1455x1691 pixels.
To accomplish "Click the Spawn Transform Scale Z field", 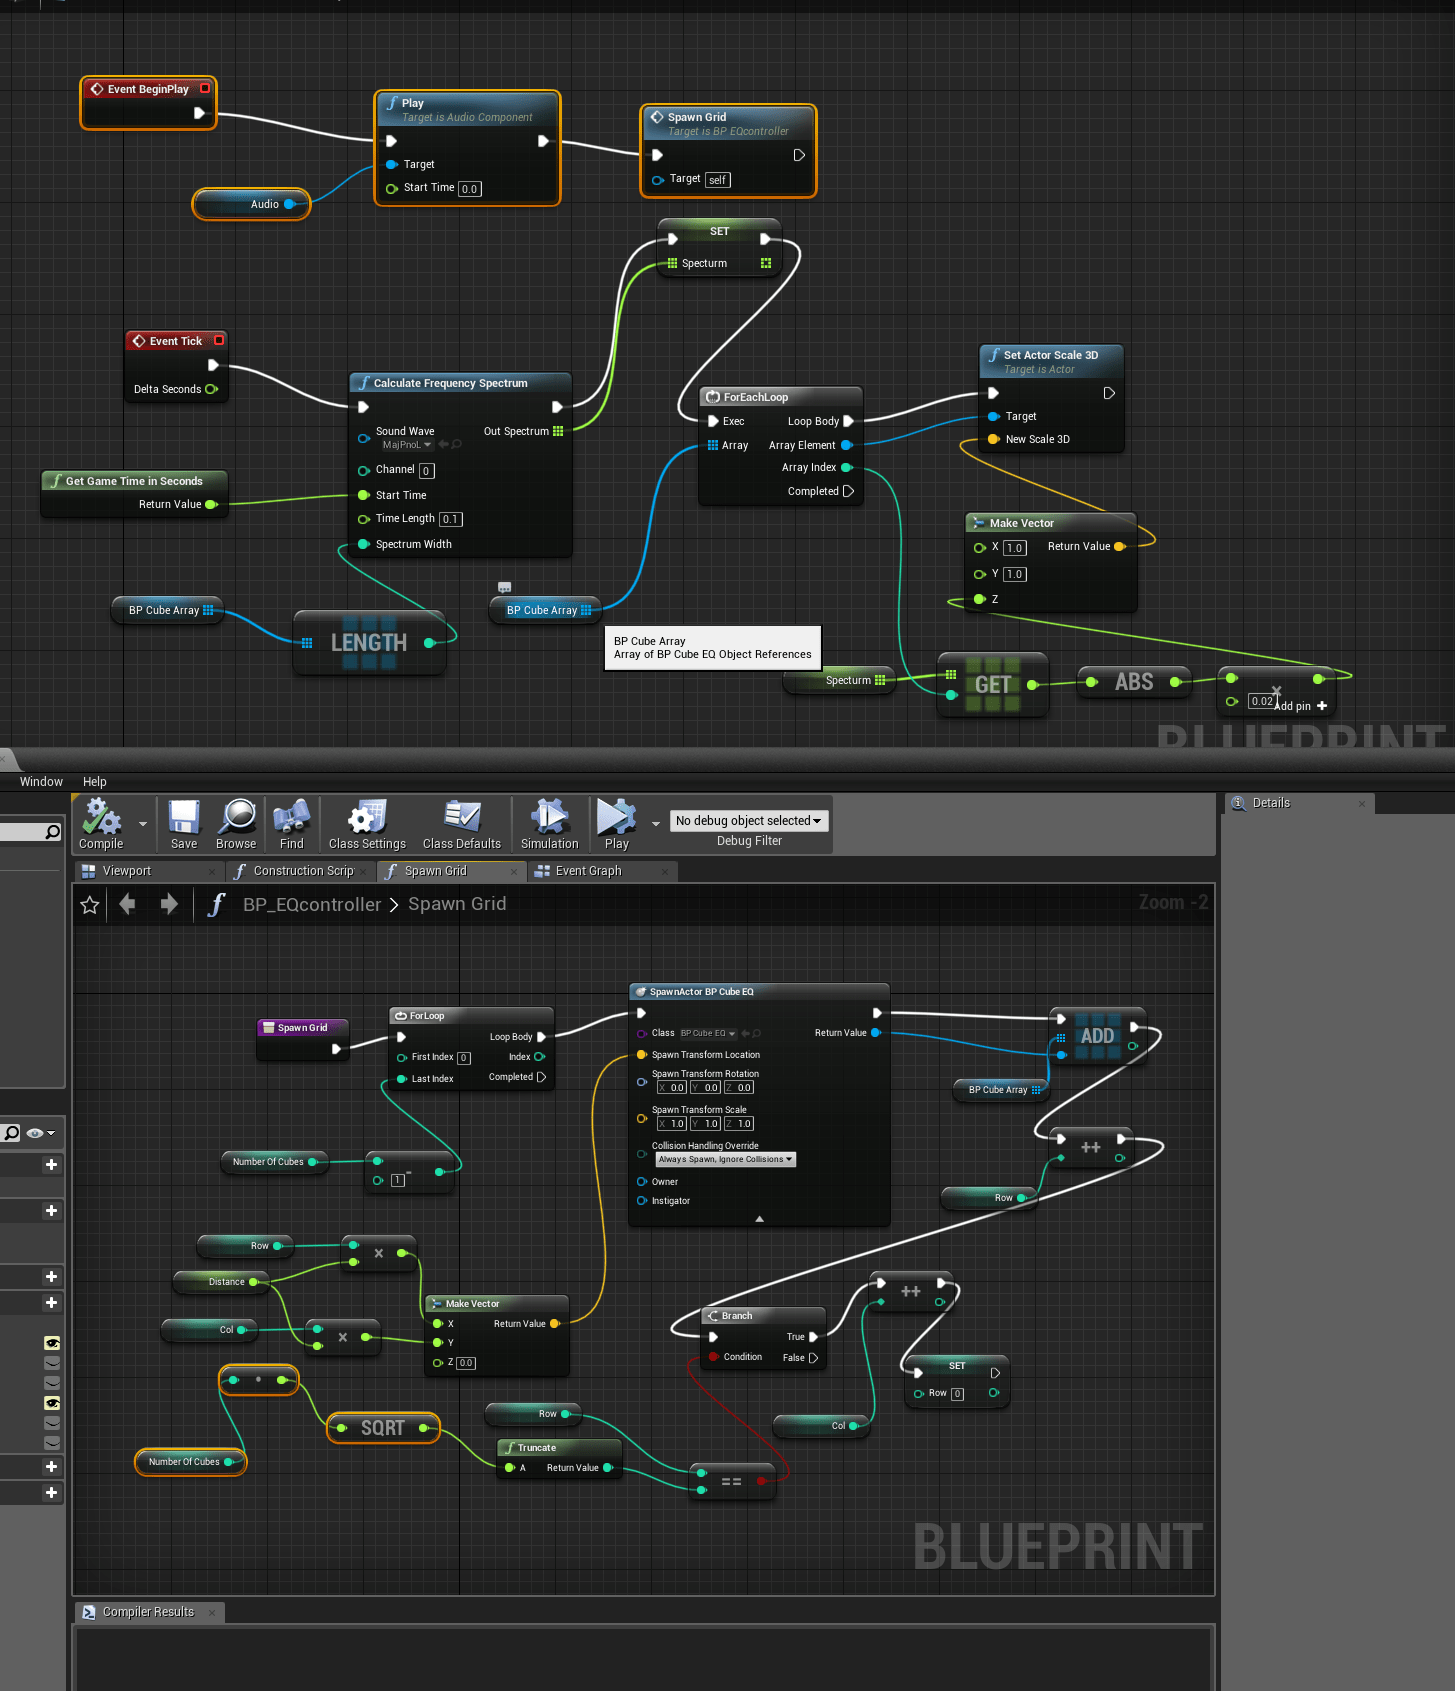I will 740,1124.
